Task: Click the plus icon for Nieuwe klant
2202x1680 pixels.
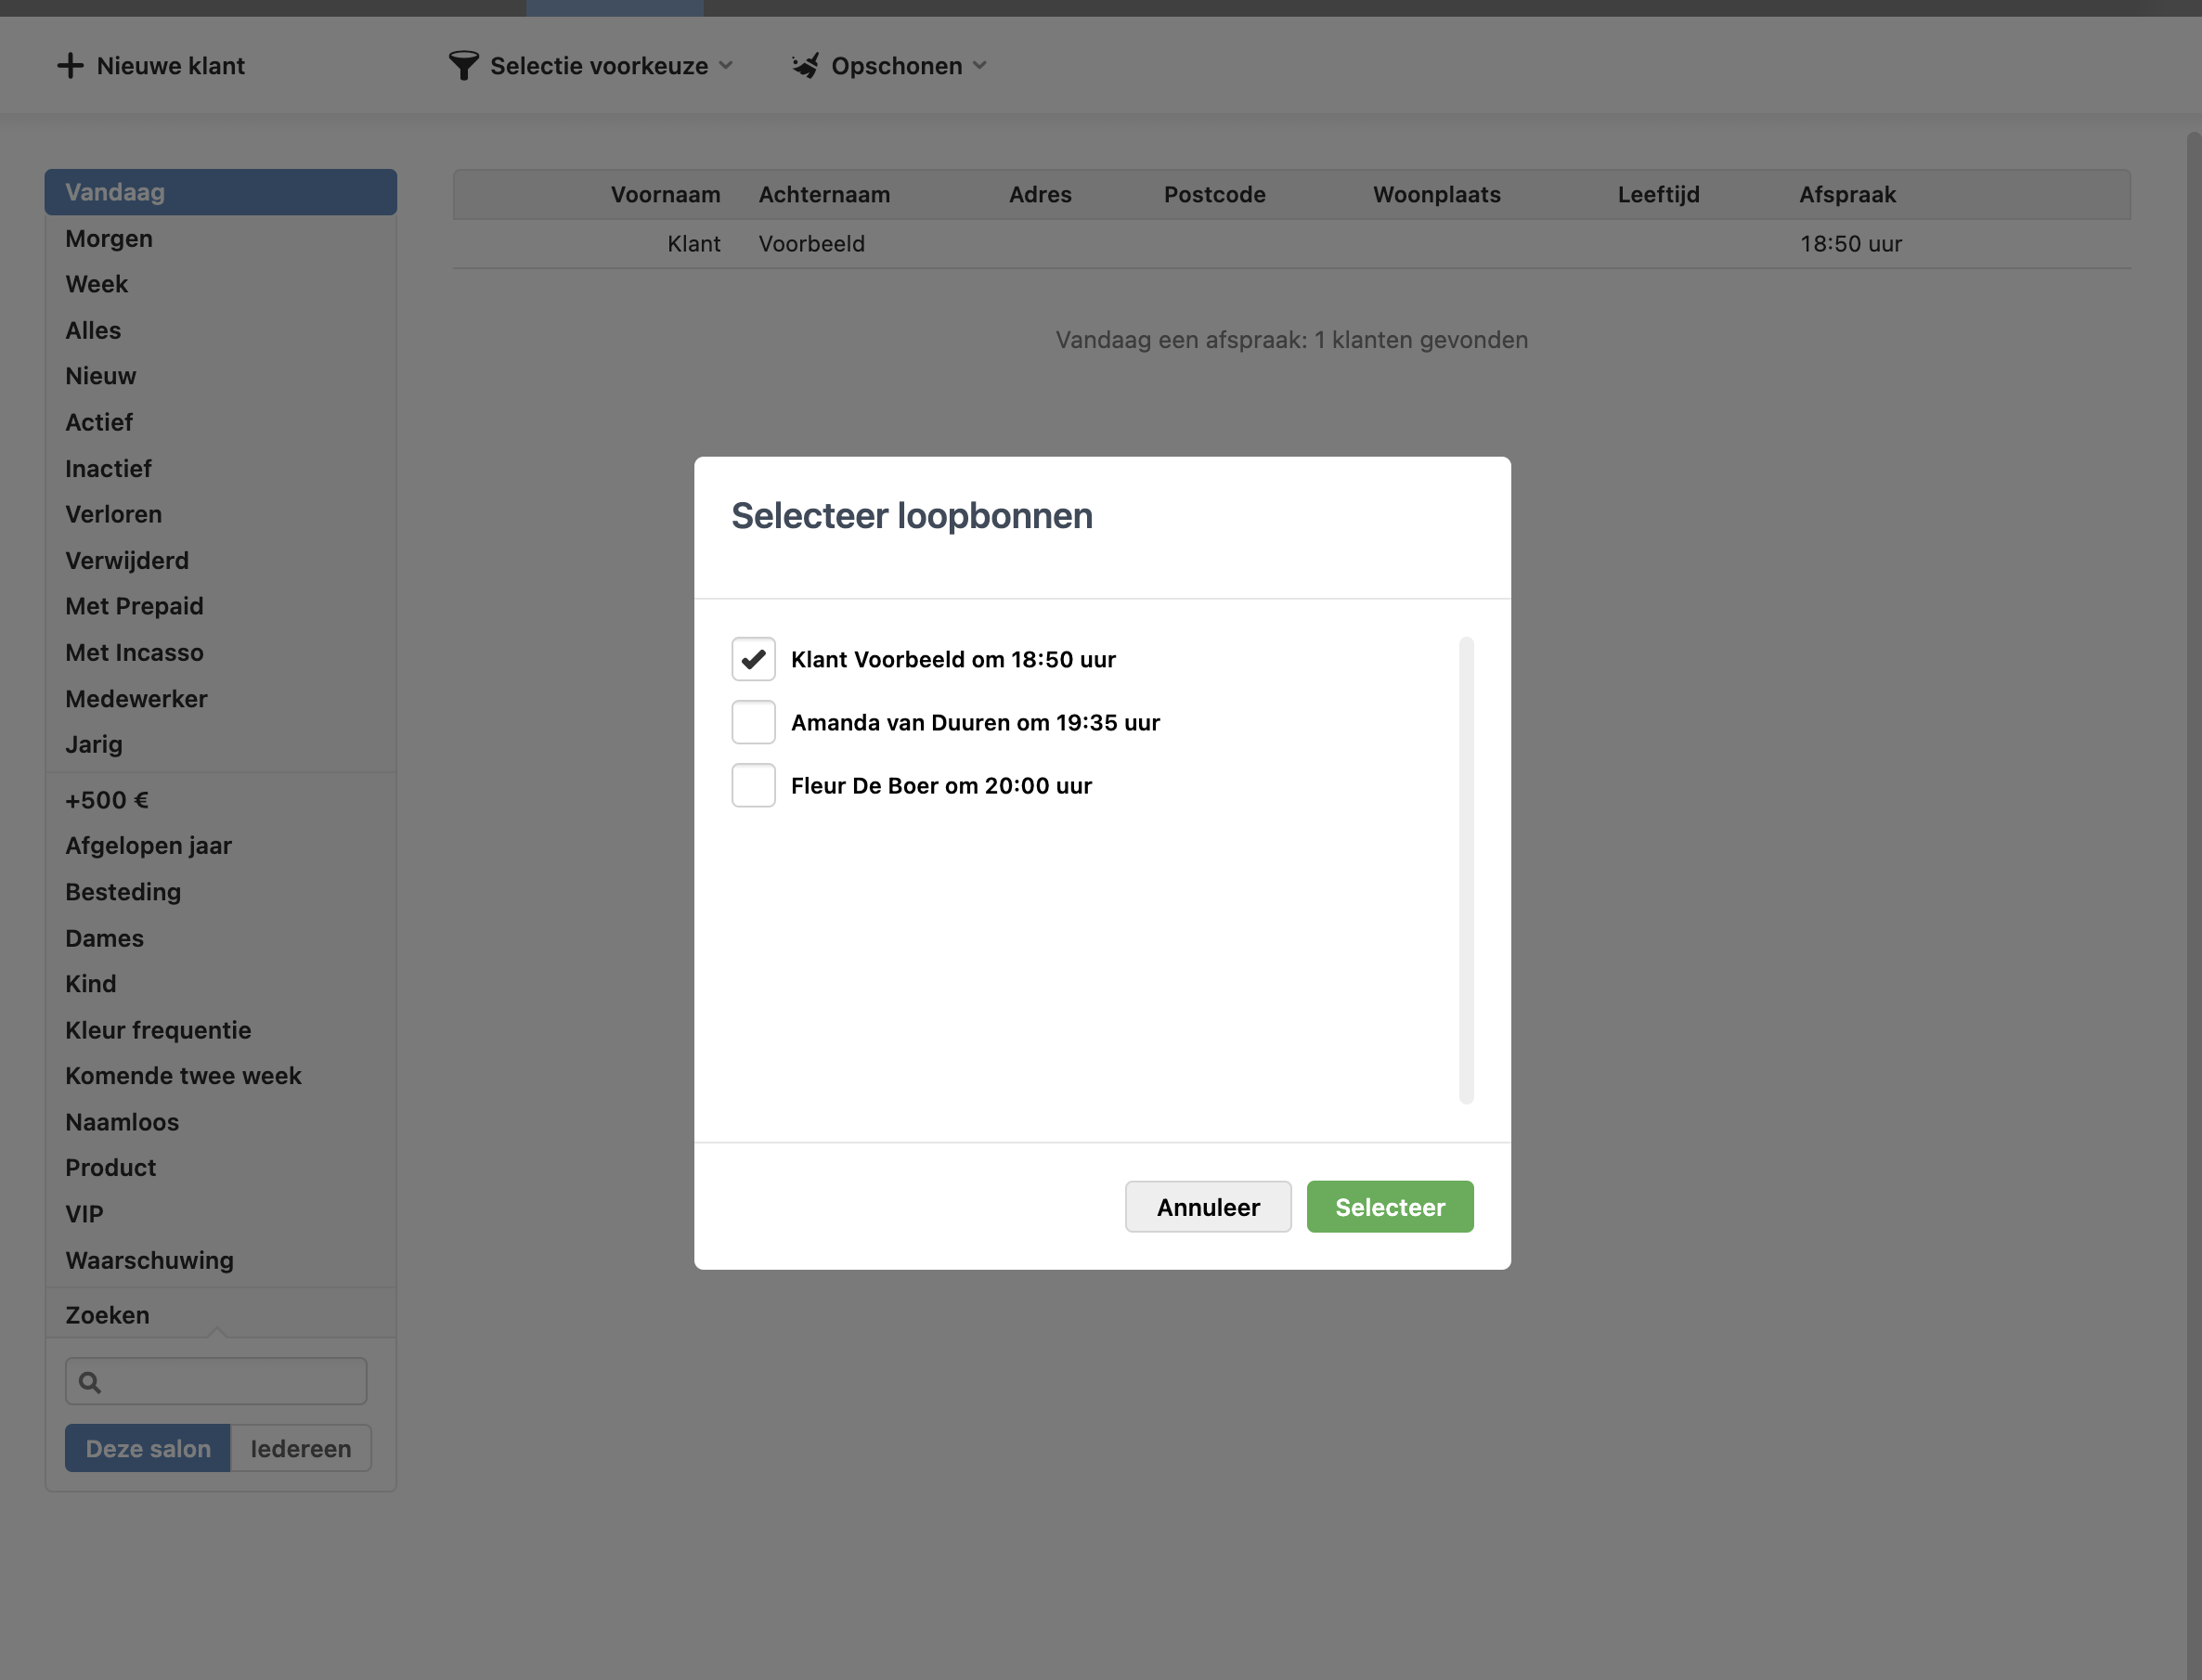Action: 70,66
